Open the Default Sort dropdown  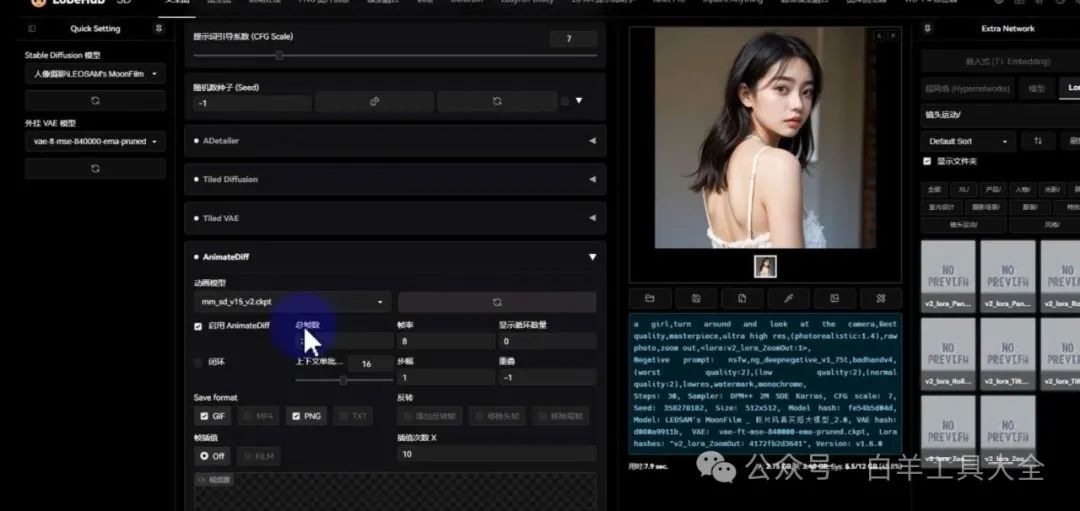coord(968,141)
